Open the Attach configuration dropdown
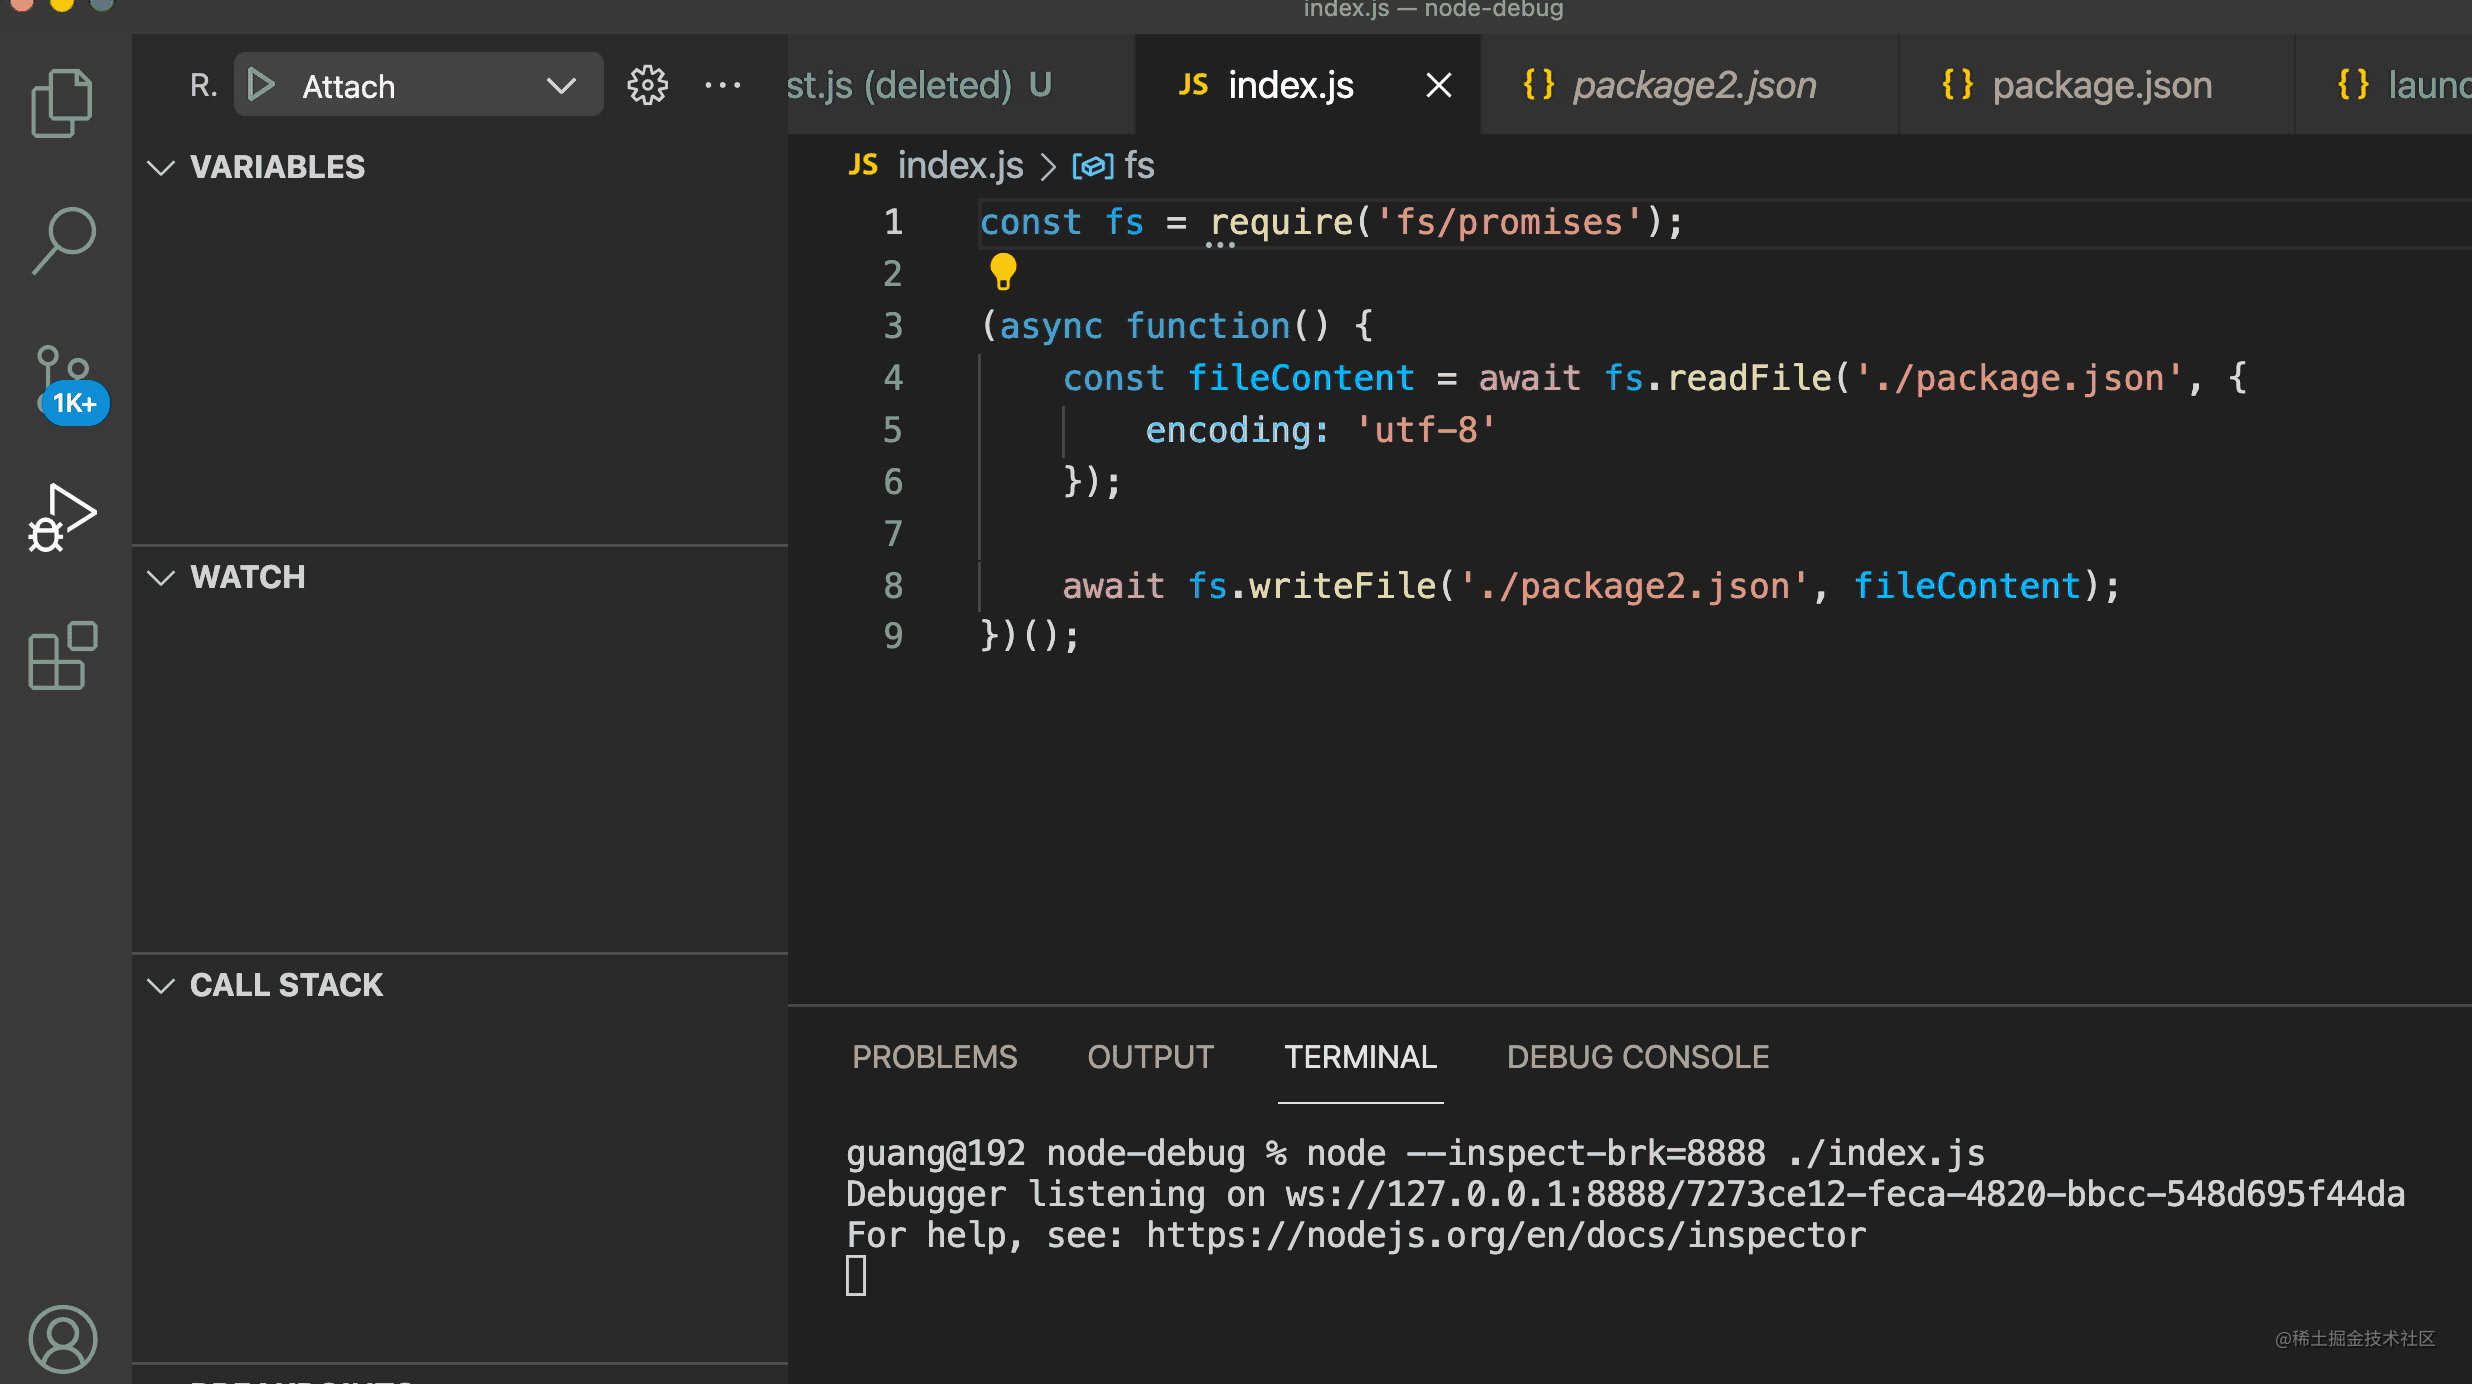Viewport: 2472px width, 1384px height. (561, 85)
